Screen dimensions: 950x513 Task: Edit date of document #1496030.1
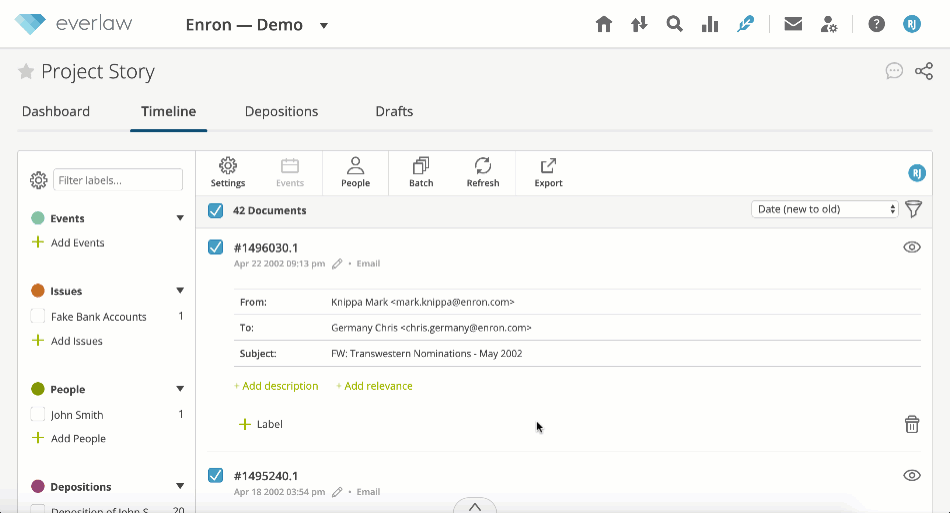click(x=337, y=263)
